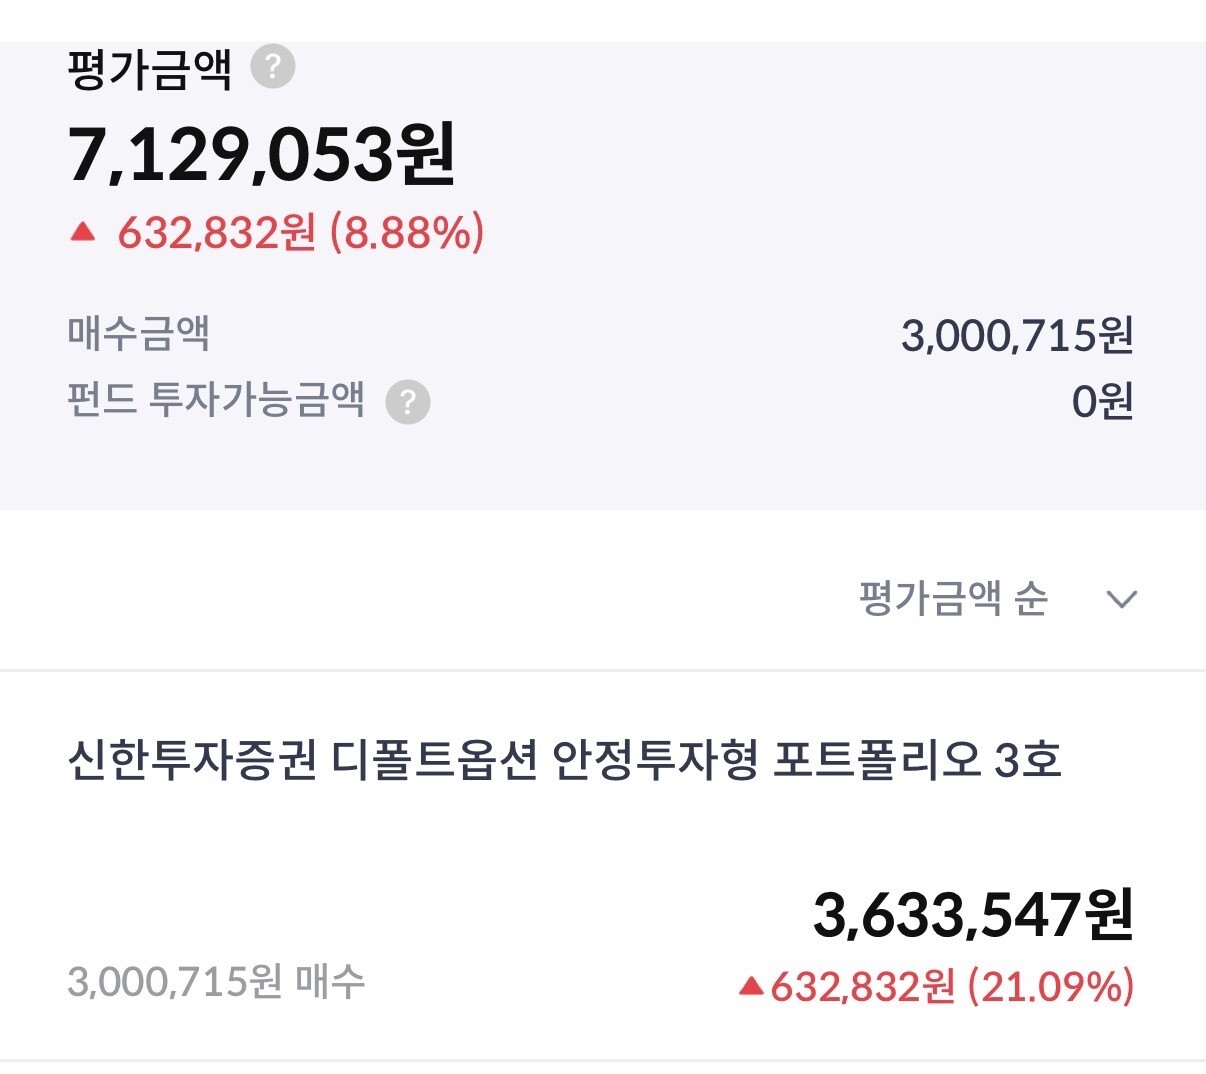Open the 신한투자증권 디폴트옵션 안정투자형 포트폴리오 3호 fund

pyautogui.click(x=564, y=761)
